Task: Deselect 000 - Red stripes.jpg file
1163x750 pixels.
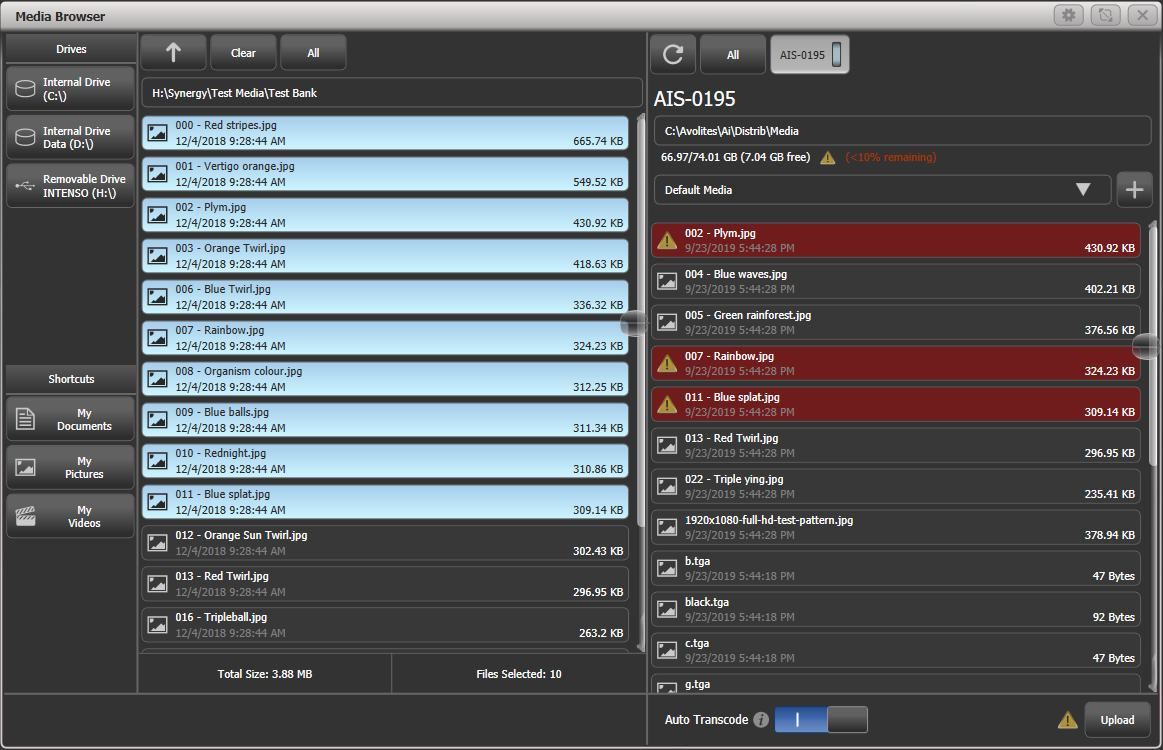Action: 385,133
